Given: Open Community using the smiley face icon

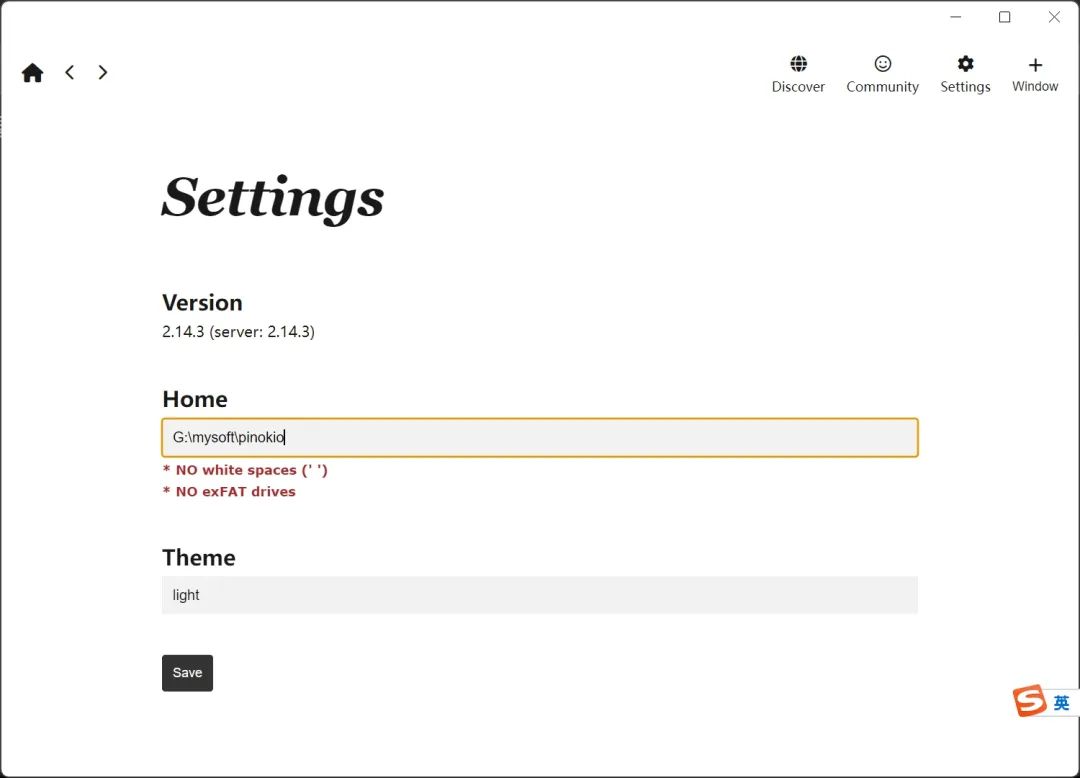Looking at the screenshot, I should coord(882,62).
